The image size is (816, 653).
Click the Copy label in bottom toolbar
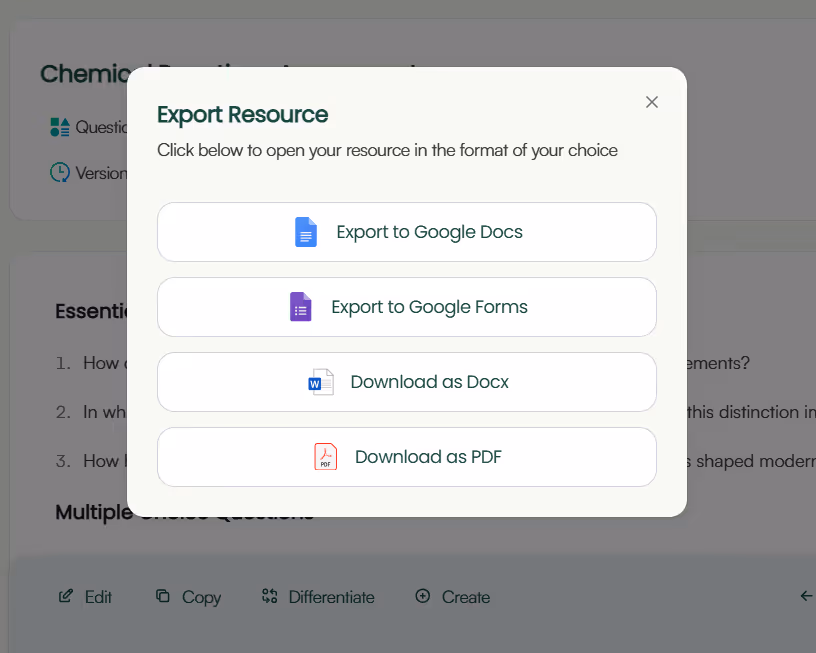click(201, 598)
